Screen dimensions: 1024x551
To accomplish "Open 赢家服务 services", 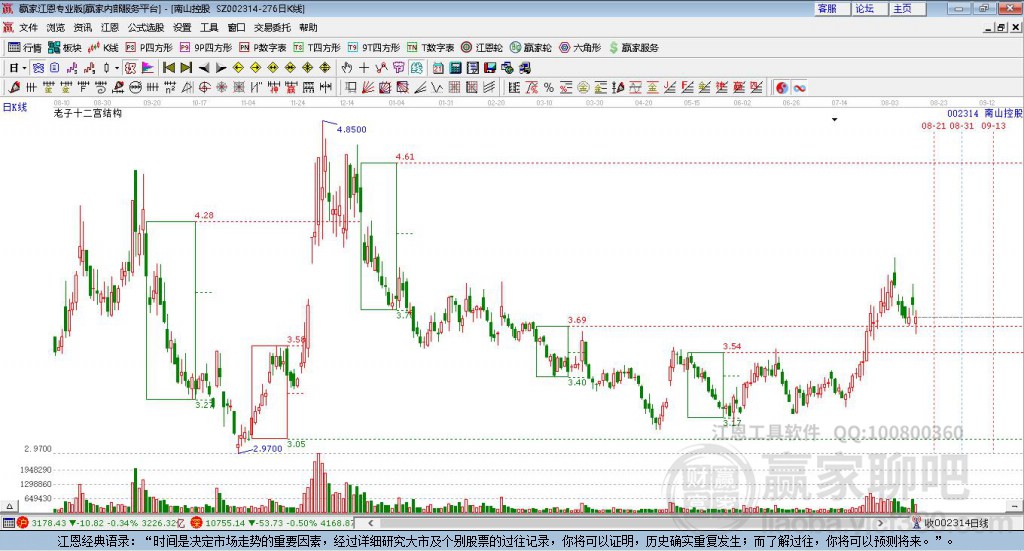I will (633, 48).
